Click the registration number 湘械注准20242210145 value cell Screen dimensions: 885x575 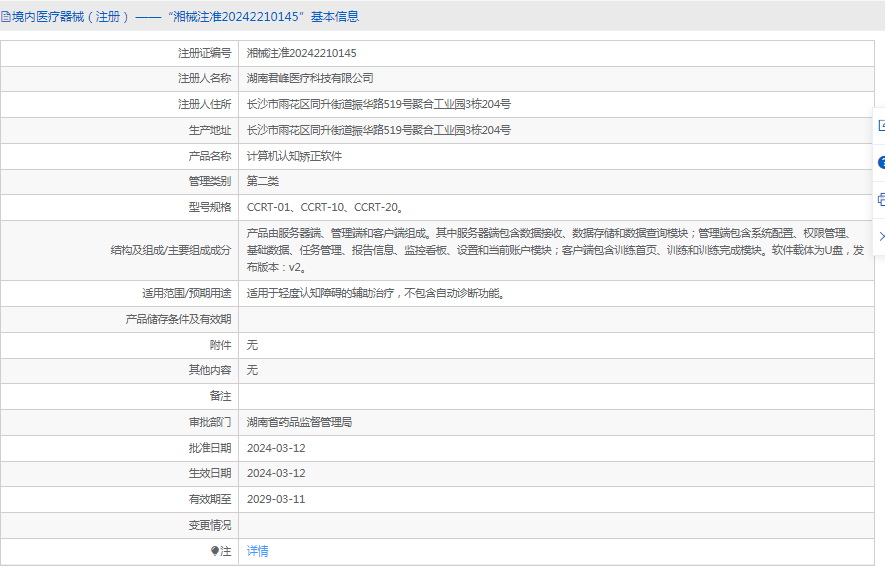click(x=301, y=53)
